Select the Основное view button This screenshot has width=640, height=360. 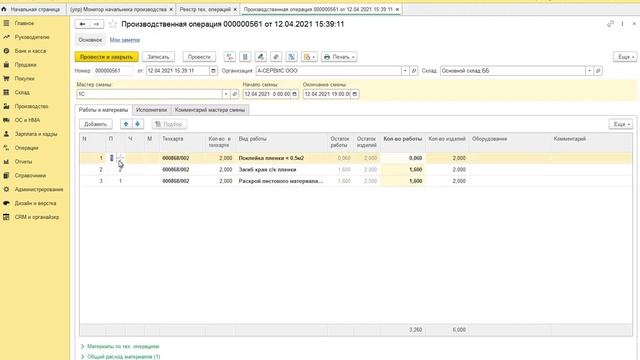(90, 40)
